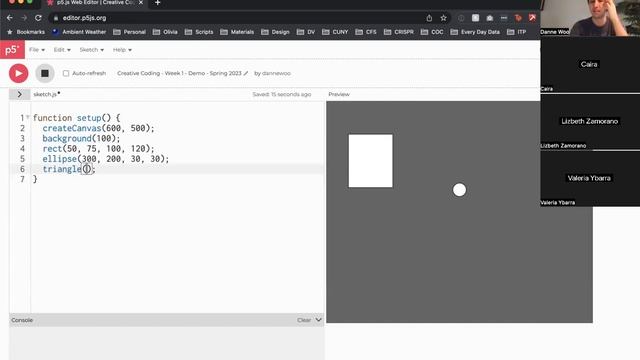Edit the sketch name pencil icon
Viewport: 640px width, 360px height.
pyautogui.click(x=246, y=73)
